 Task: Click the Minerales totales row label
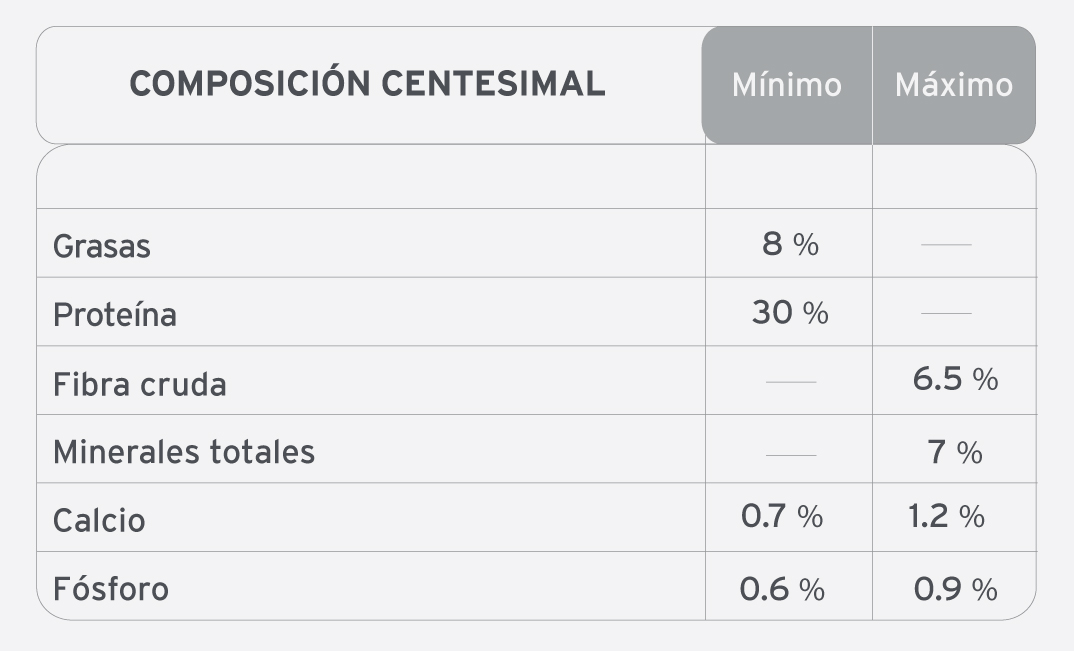(184, 452)
